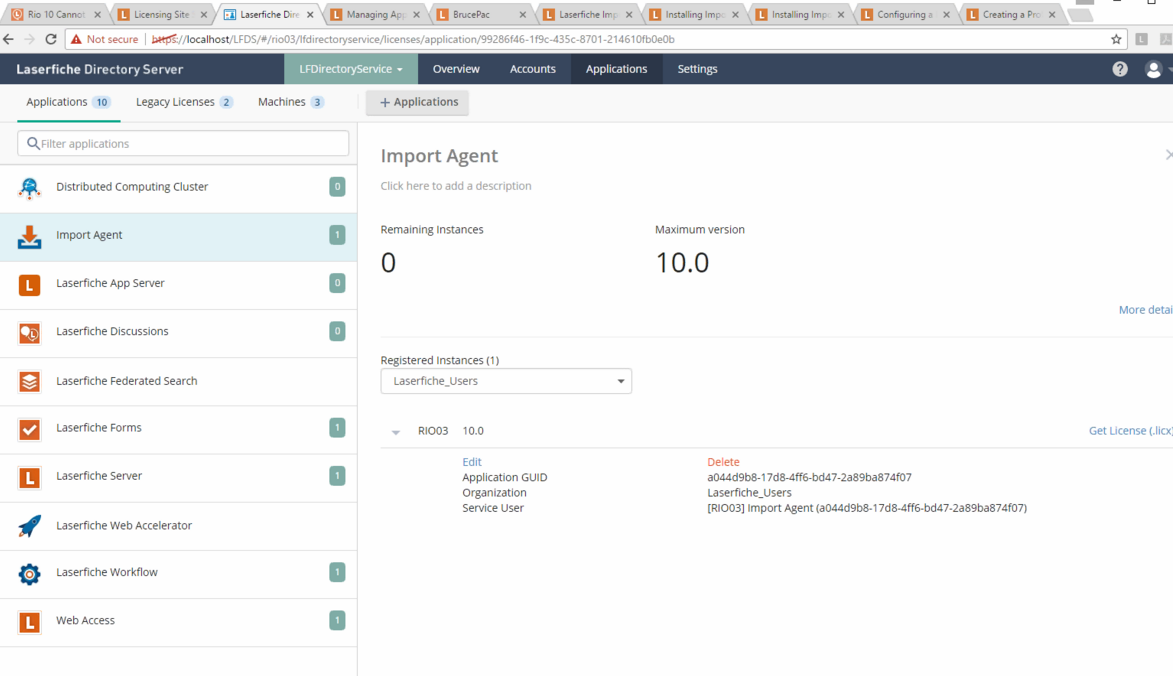This screenshot has width=1173, height=676.
Task: Switch to the Rio 10 Cannot browser tab
Action: coord(56,14)
